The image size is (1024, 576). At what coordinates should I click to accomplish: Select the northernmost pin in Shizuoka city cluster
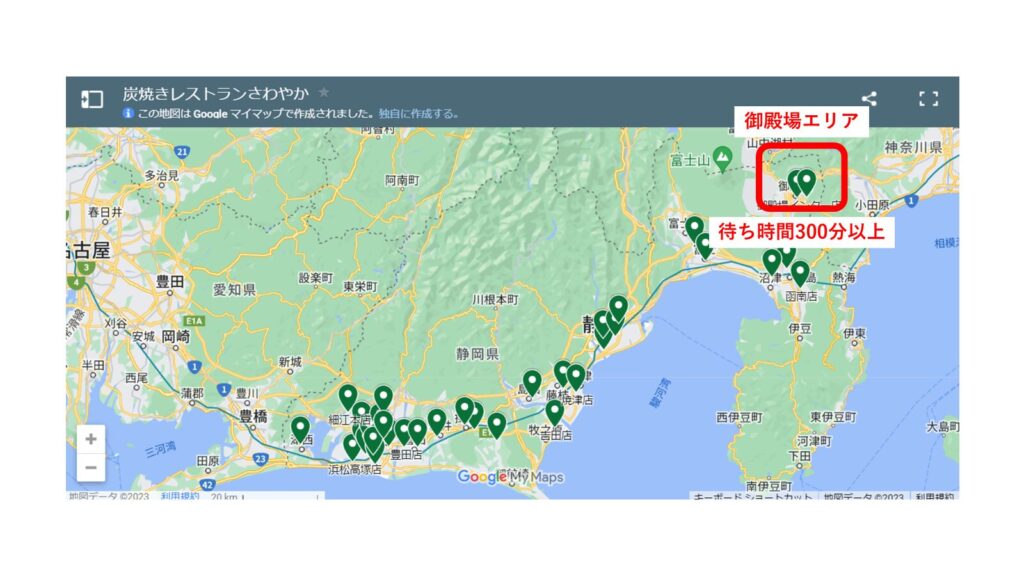click(x=618, y=308)
